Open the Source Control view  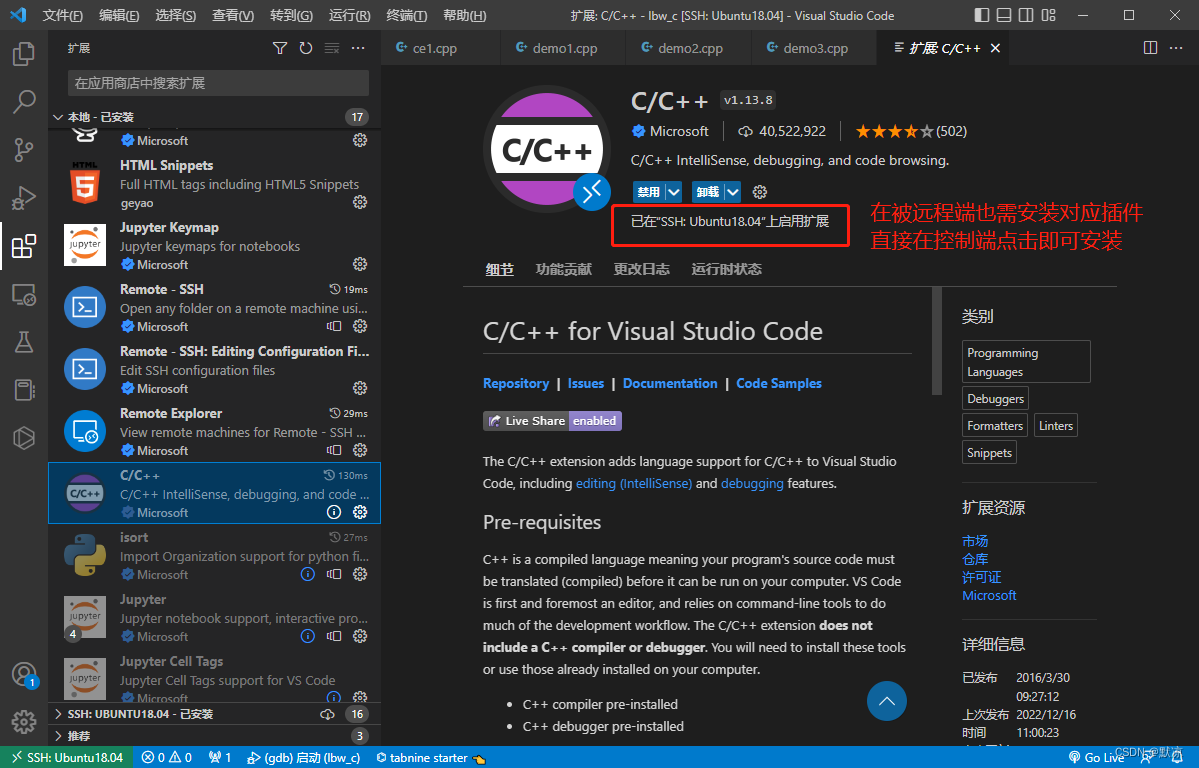[x=23, y=150]
